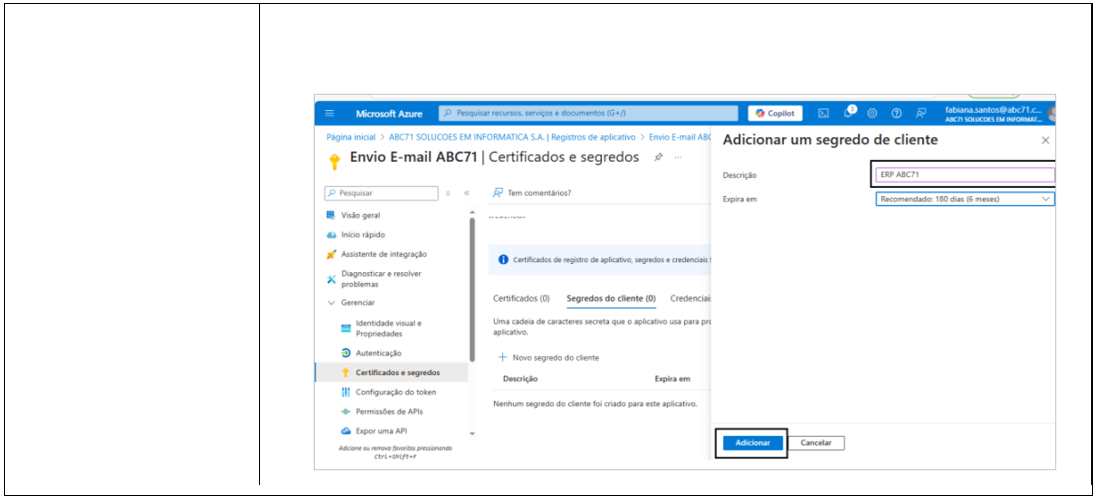
Task: Collapse the sidebar with double-chevron icon
Action: pyautogui.click(x=466, y=193)
